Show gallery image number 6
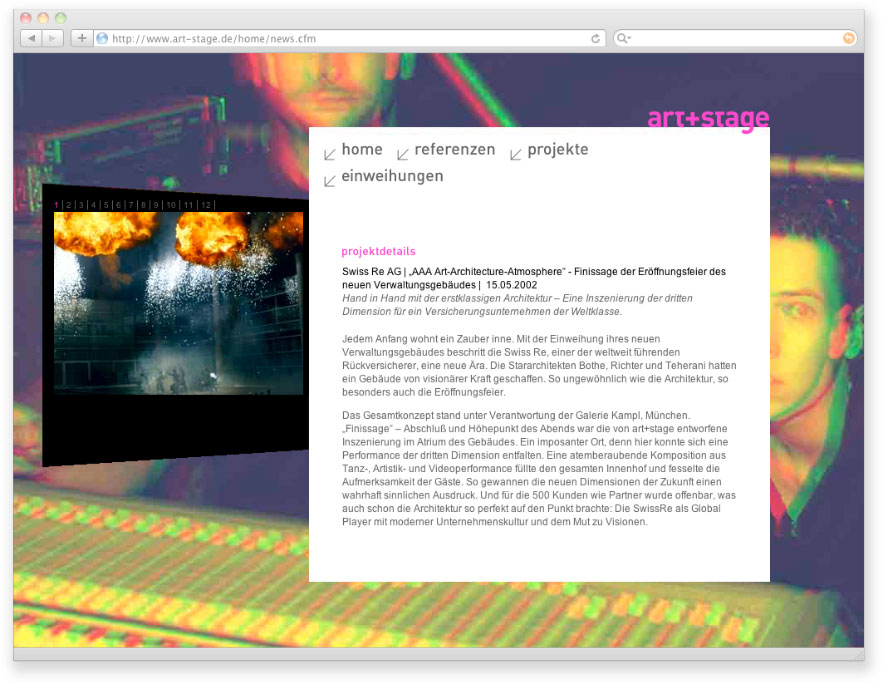Screen dimensions: 883x684 [x=118, y=204]
